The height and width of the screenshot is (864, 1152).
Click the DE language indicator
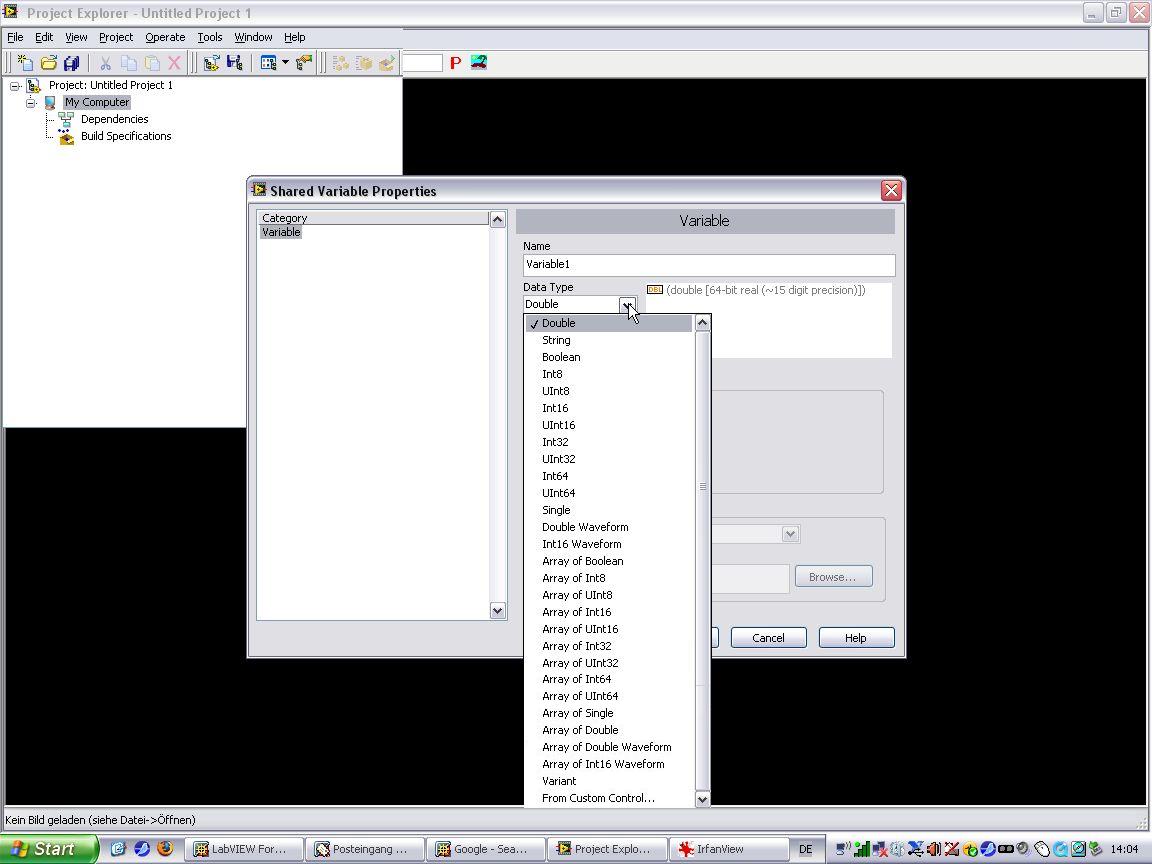[x=806, y=849]
